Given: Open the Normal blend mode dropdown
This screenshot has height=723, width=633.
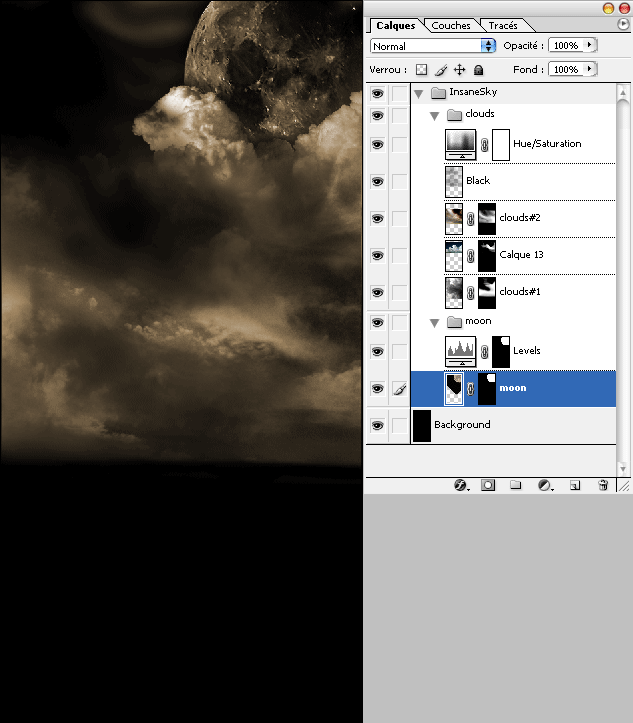Looking at the screenshot, I should click(432, 46).
